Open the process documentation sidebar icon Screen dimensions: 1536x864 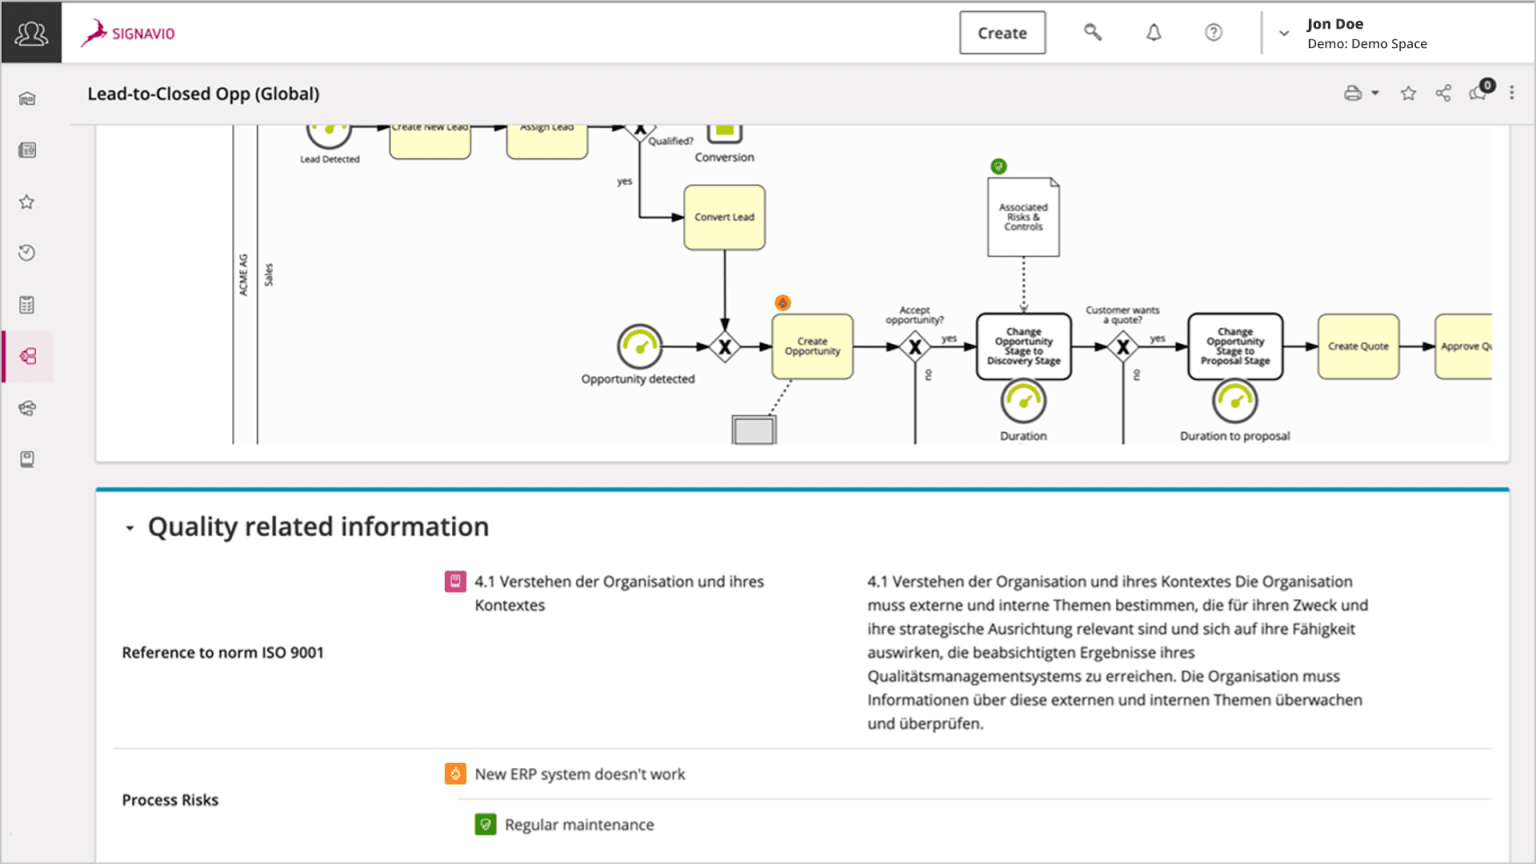point(26,149)
